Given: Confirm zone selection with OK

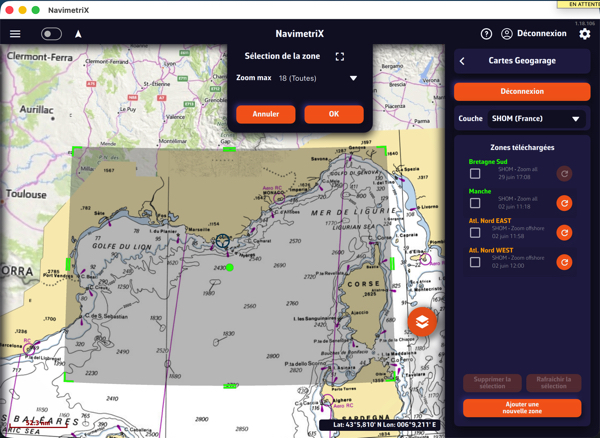Looking at the screenshot, I should point(334,114).
